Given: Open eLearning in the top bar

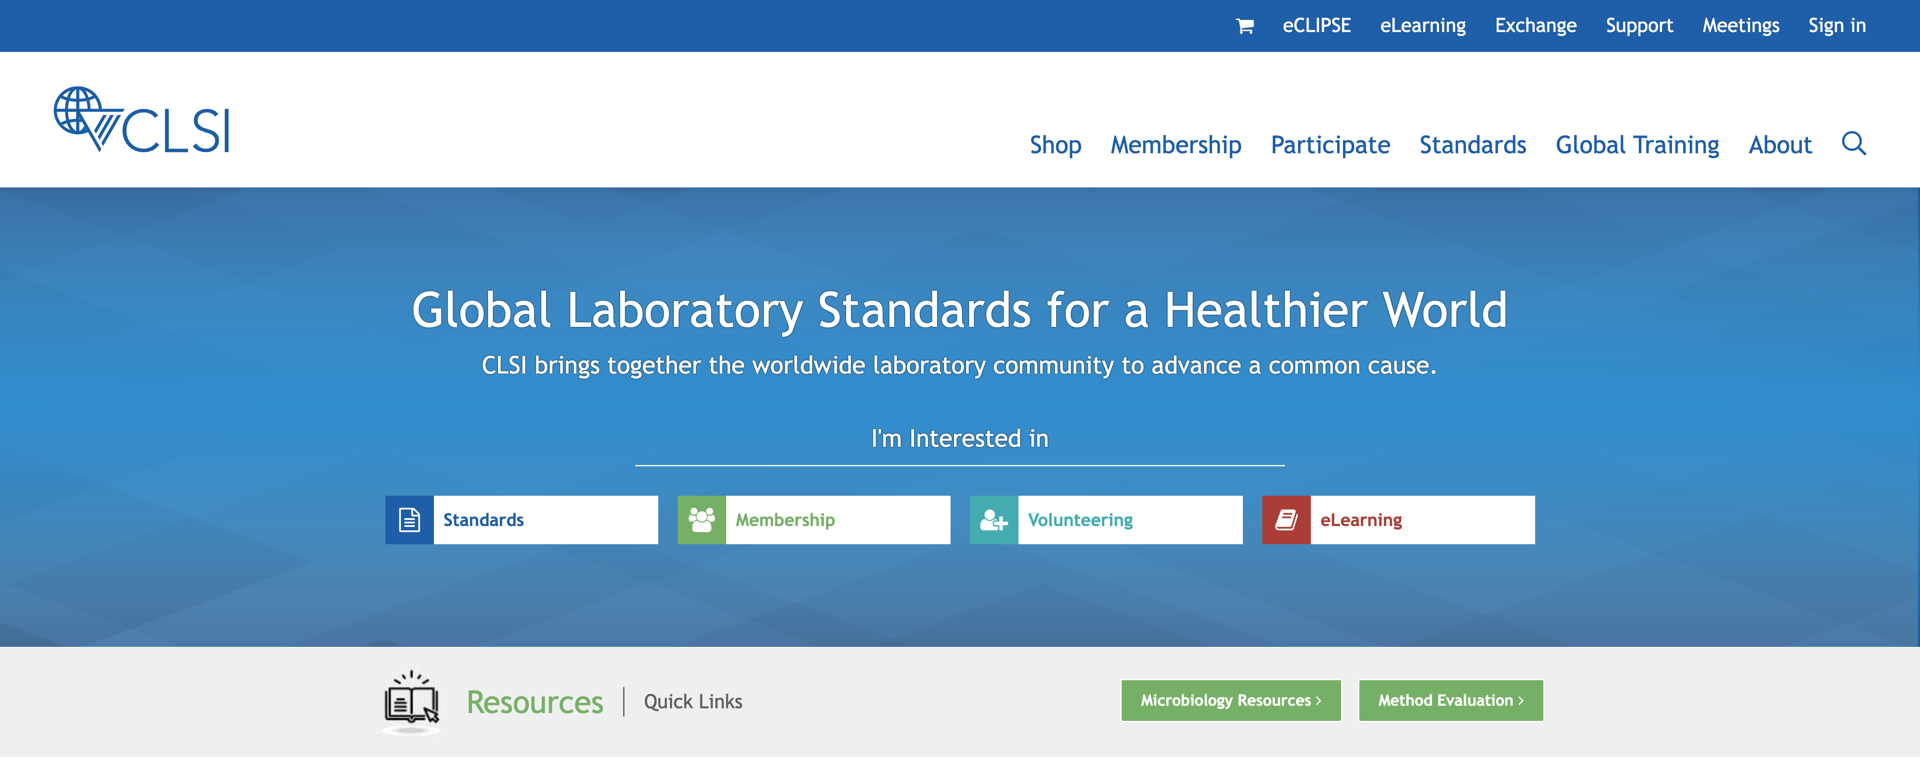Looking at the screenshot, I should [x=1422, y=26].
